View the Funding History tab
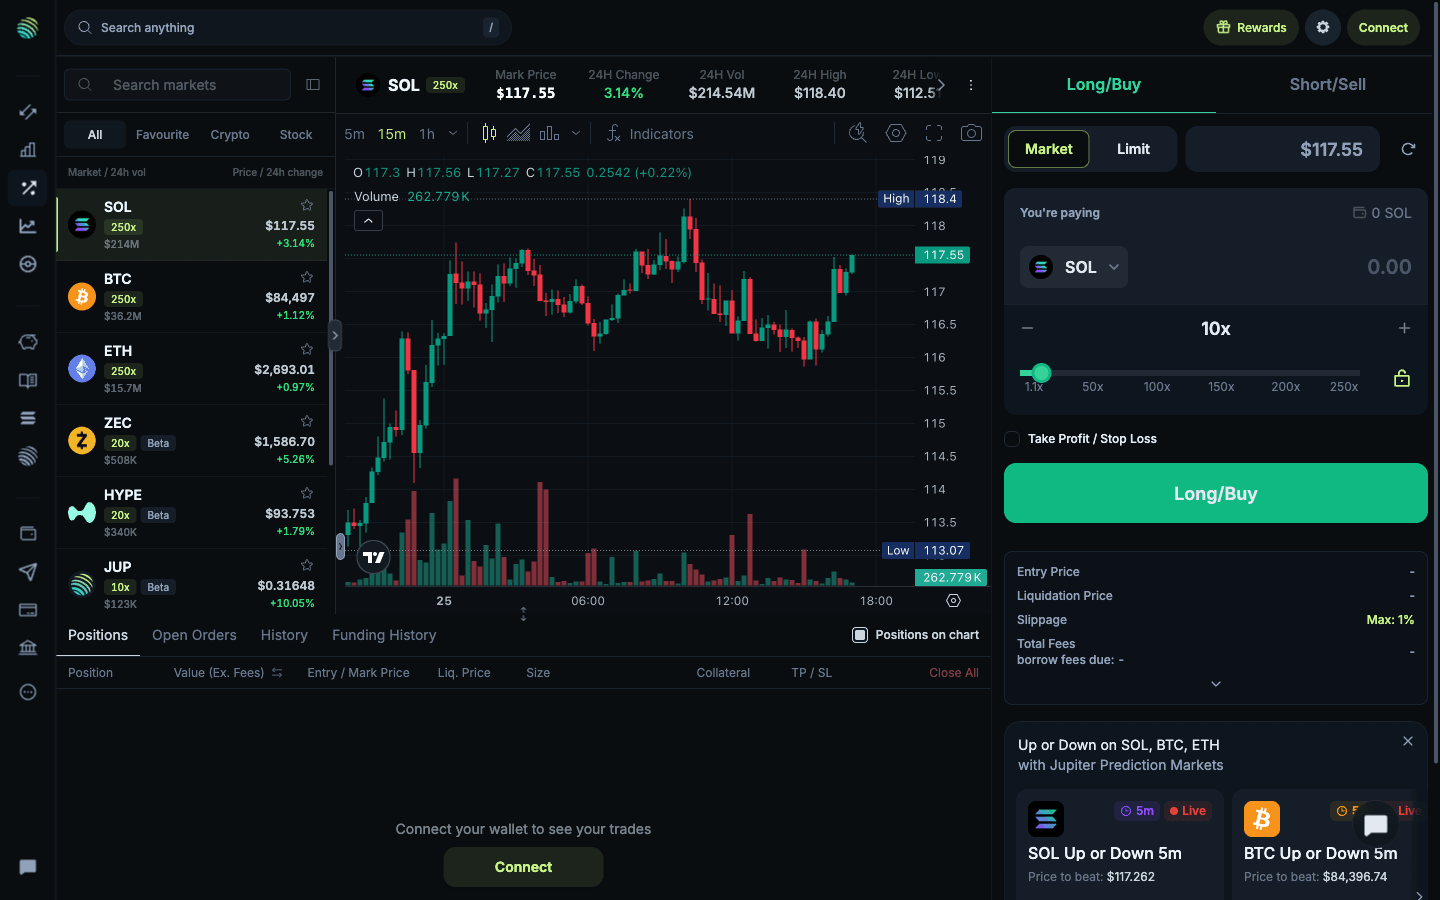The width and height of the screenshot is (1440, 900). point(384,635)
